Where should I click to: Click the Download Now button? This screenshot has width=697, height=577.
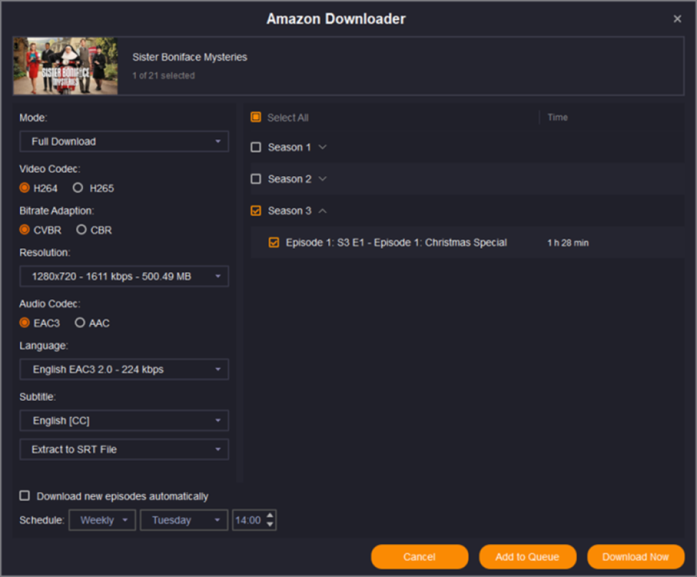636,557
